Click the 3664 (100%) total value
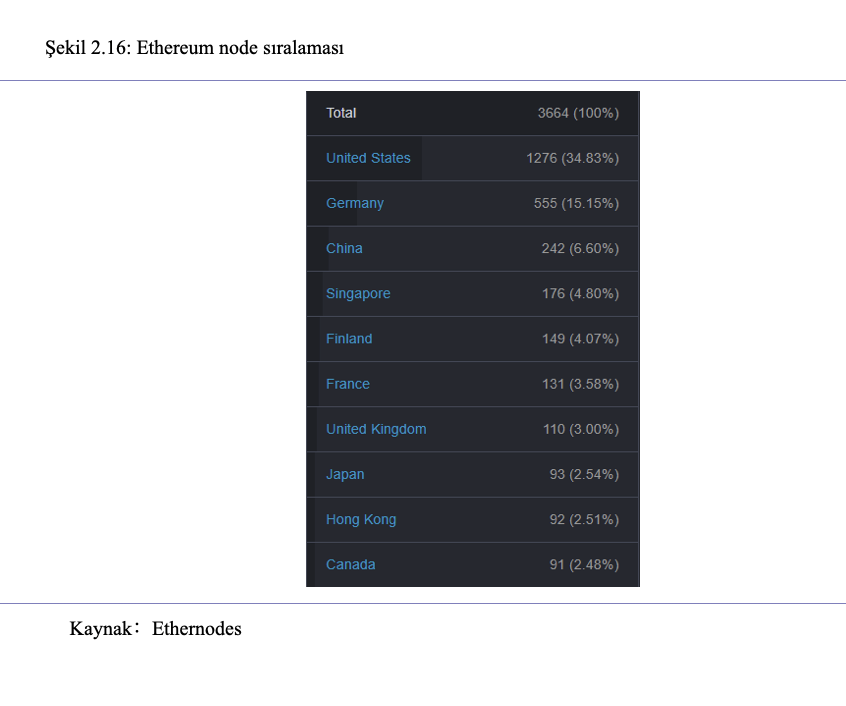This screenshot has height=706, width=846. click(x=578, y=113)
